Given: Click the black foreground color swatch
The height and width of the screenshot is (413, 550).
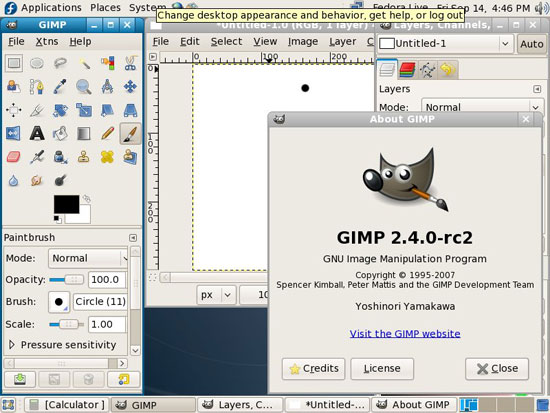Looking at the screenshot, I should point(66,204).
